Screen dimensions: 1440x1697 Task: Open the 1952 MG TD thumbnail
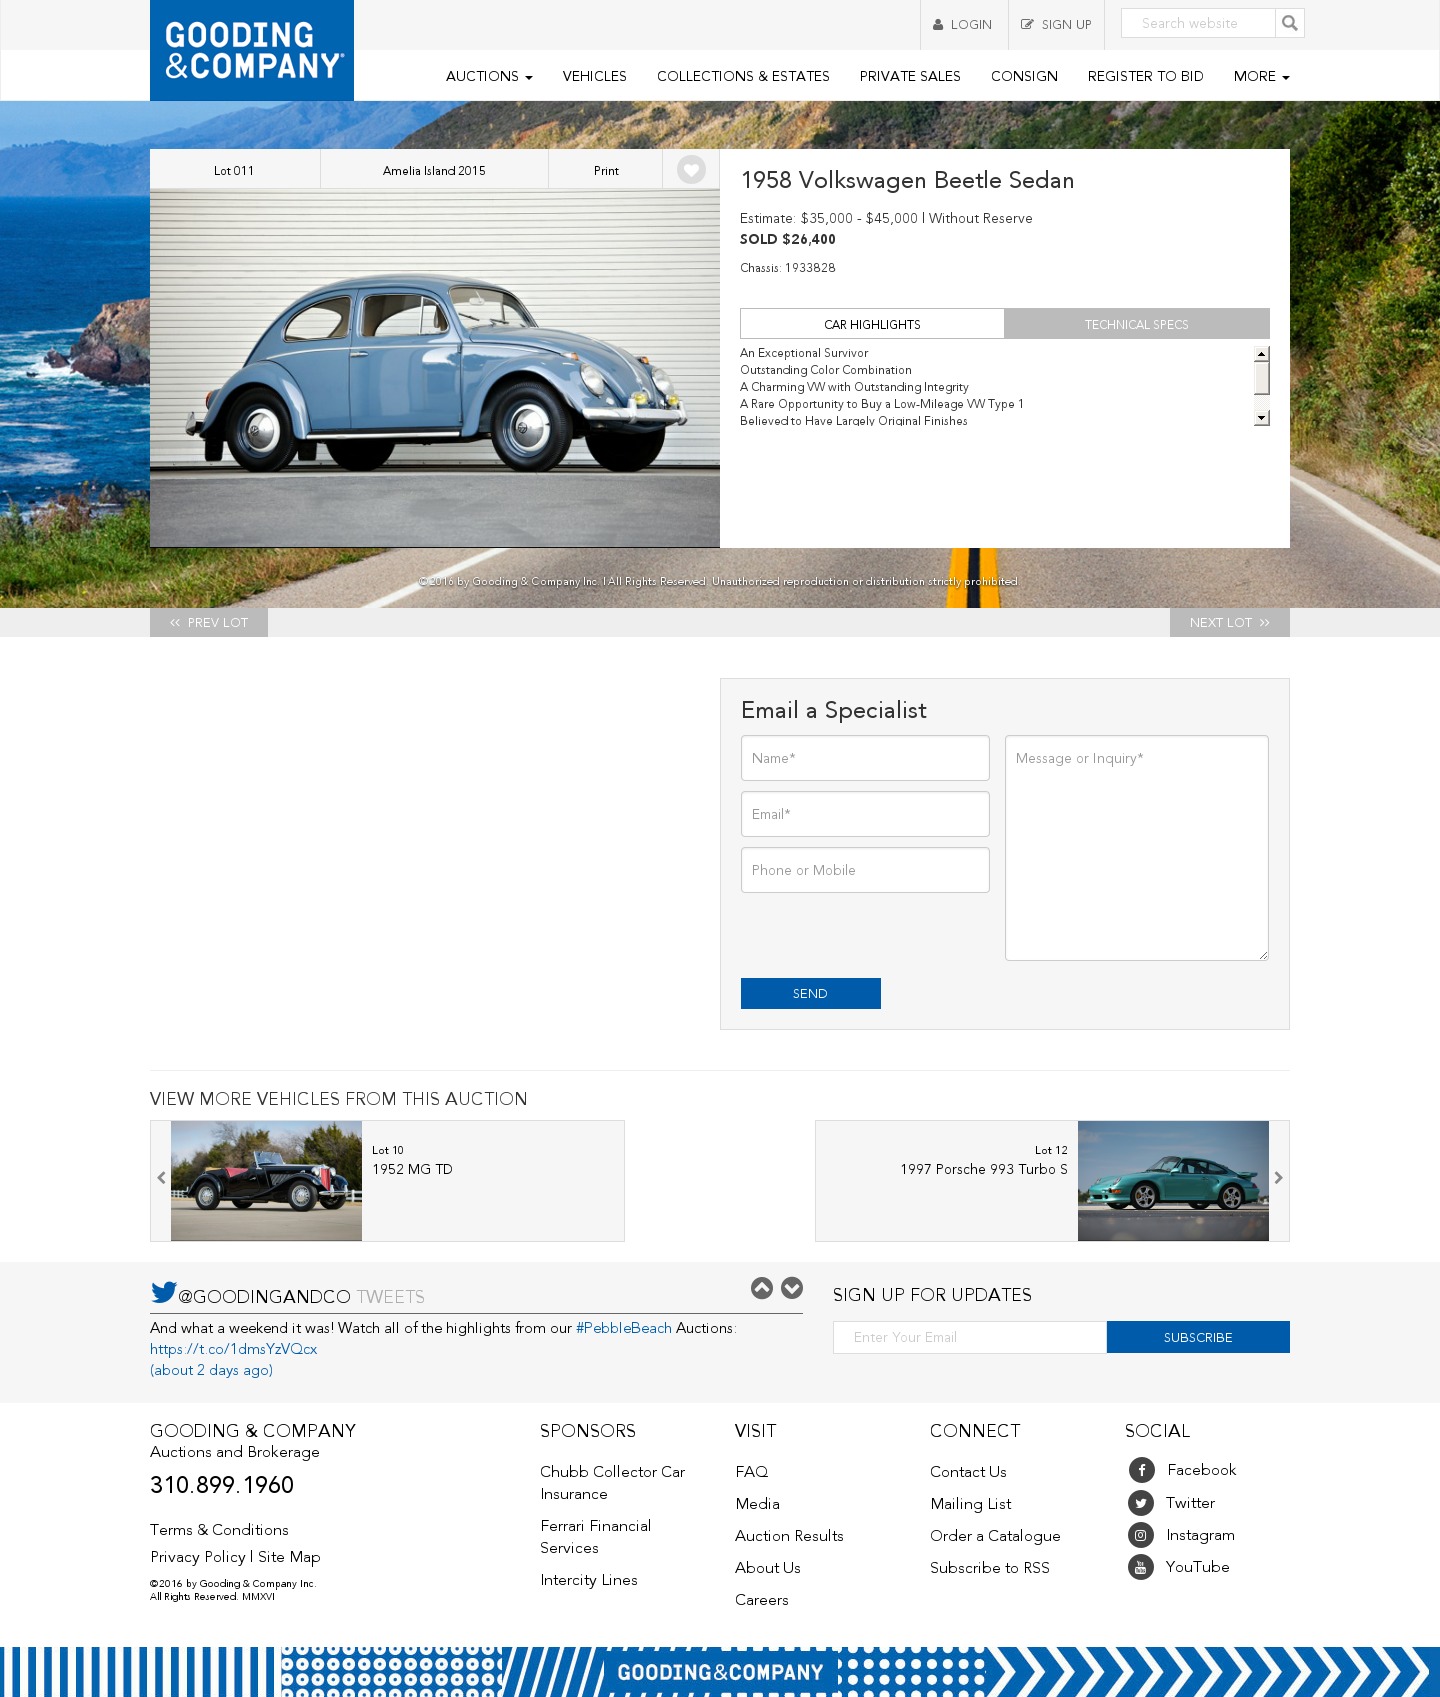coord(266,1181)
